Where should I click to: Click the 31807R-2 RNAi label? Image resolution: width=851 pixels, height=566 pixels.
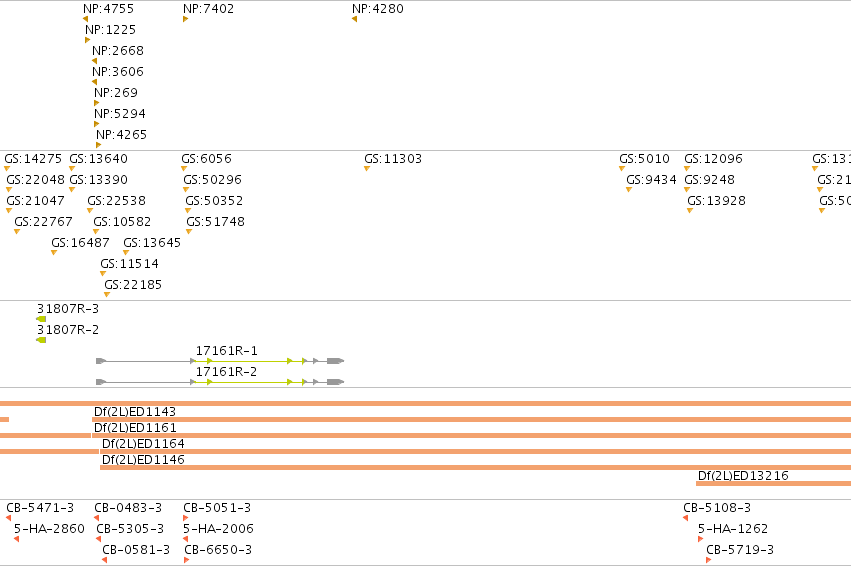68,330
